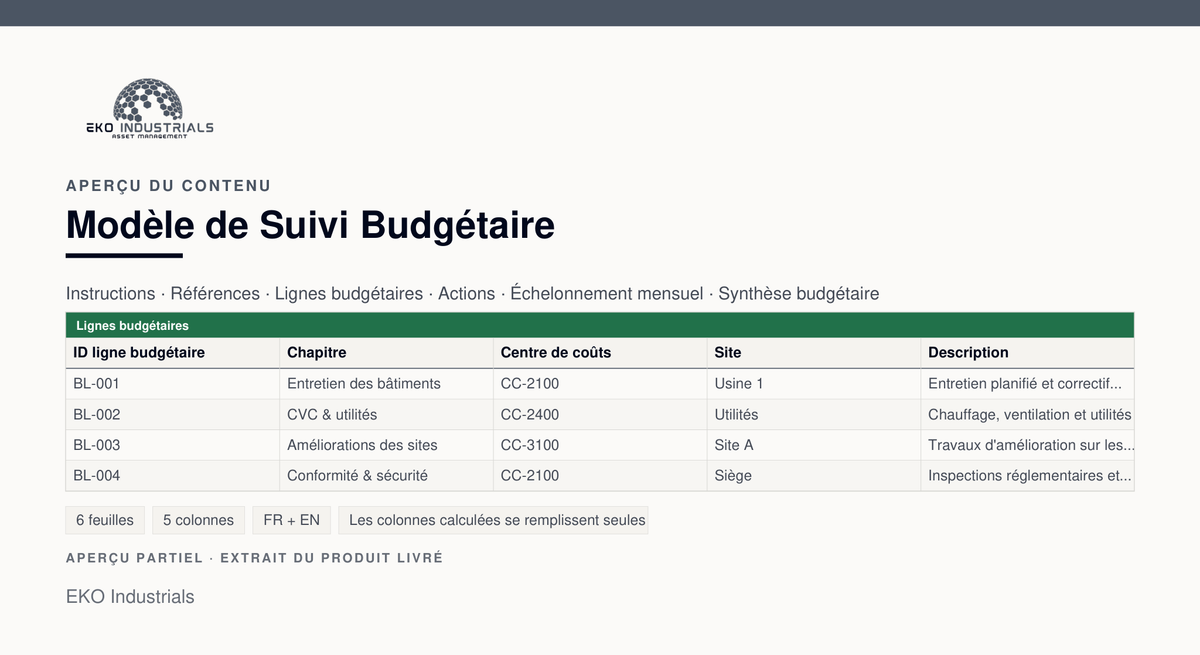Select the Site column header
This screenshot has height=655, width=1200.
[x=814, y=353]
